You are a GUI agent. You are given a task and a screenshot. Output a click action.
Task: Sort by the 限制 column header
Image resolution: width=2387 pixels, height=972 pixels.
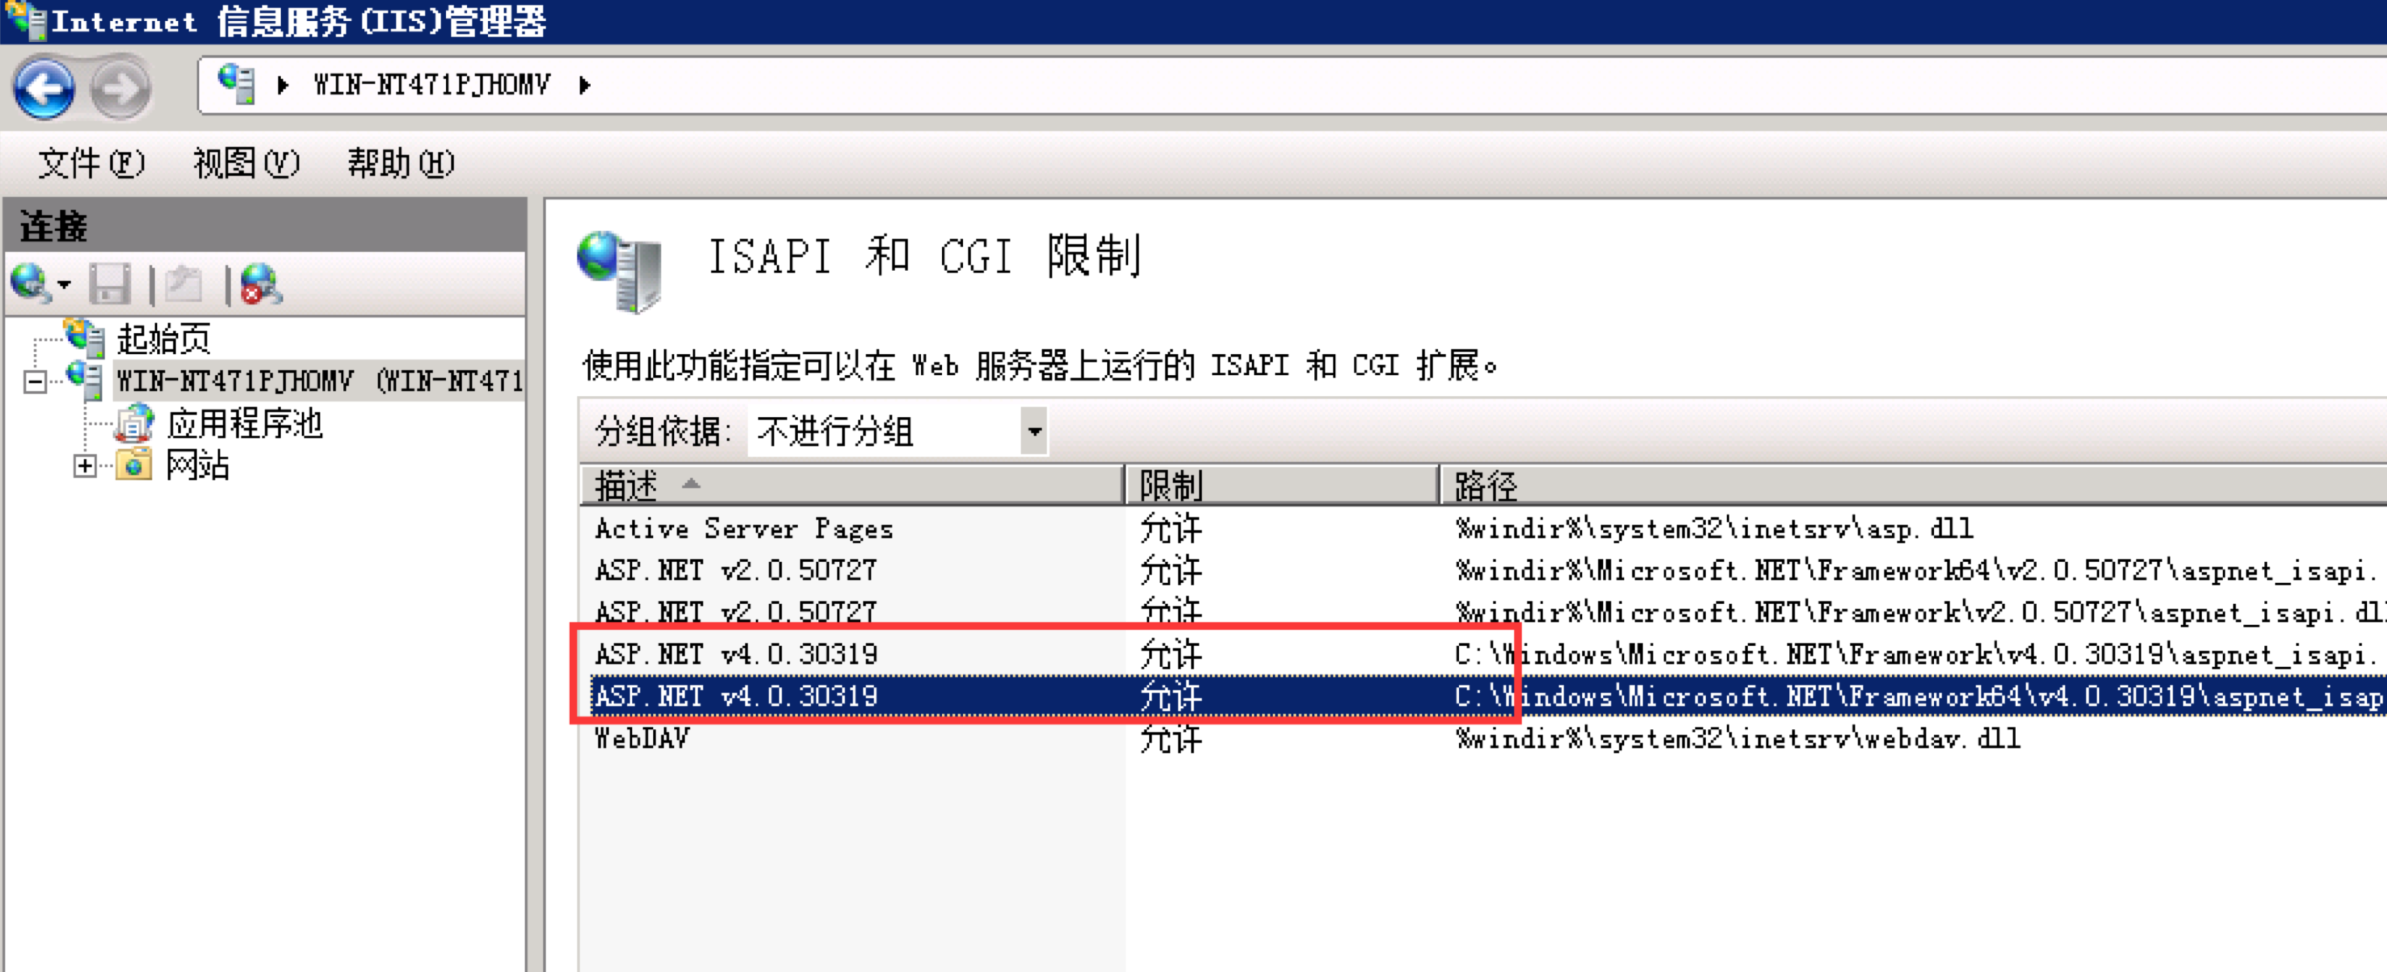click(x=1281, y=485)
